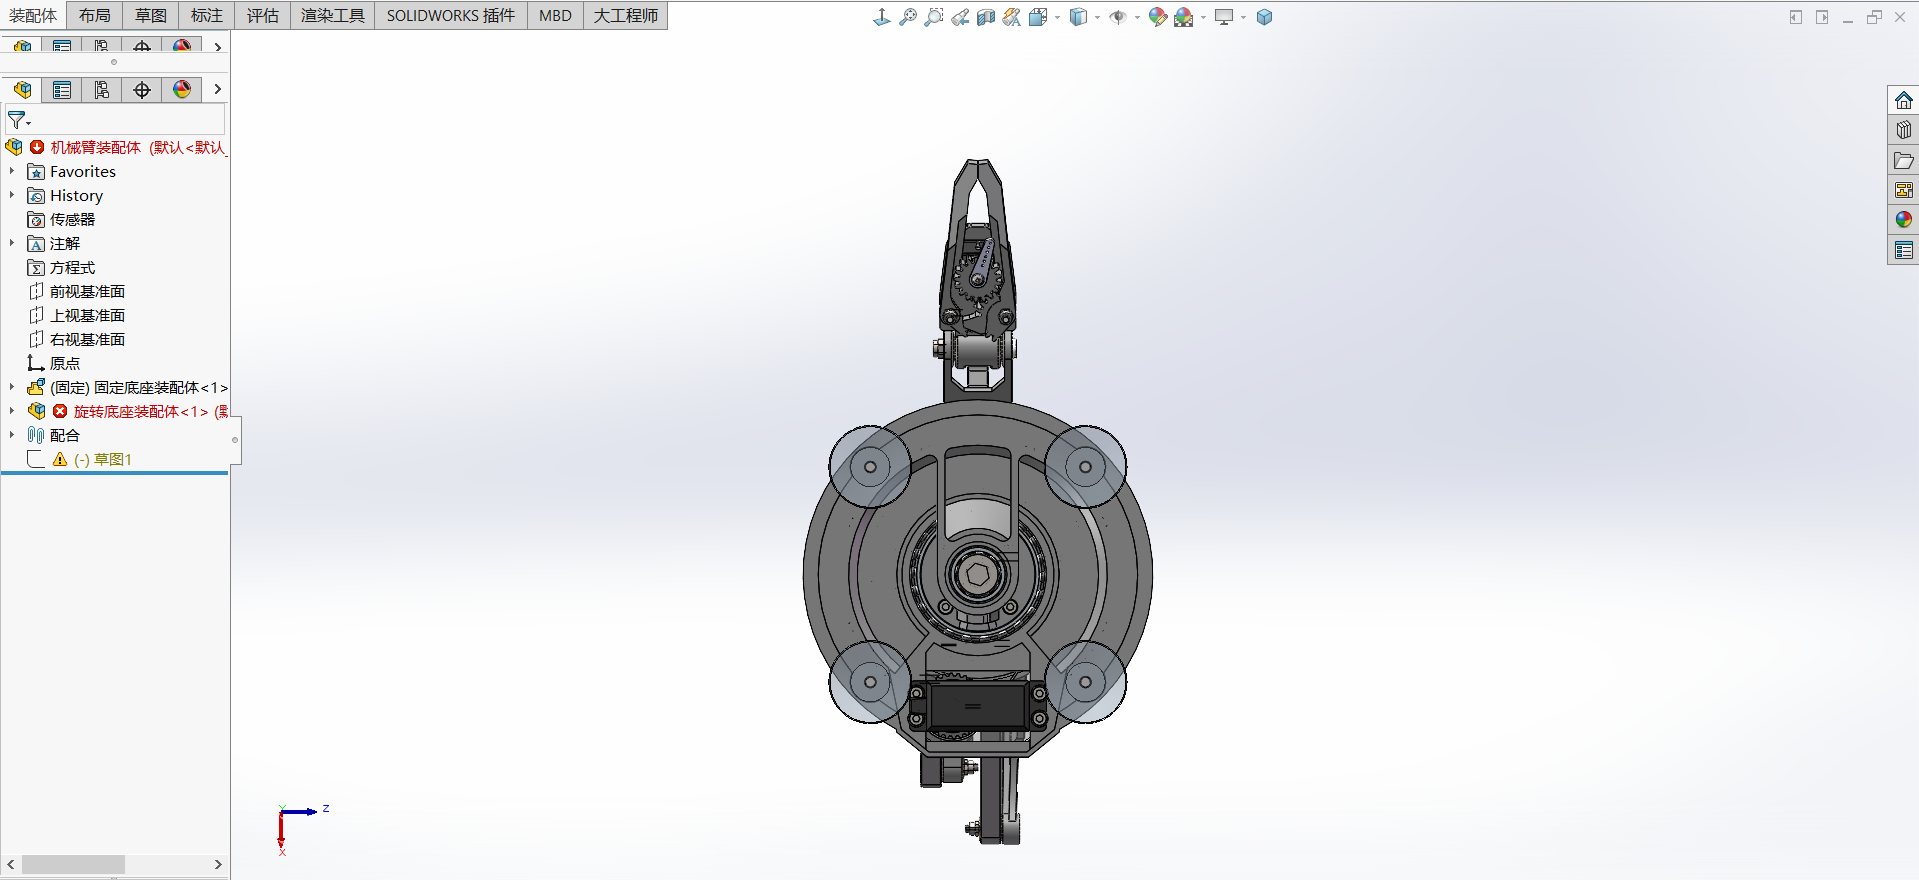
Task: Switch to the 标注 ribbon tab
Action: click(207, 15)
